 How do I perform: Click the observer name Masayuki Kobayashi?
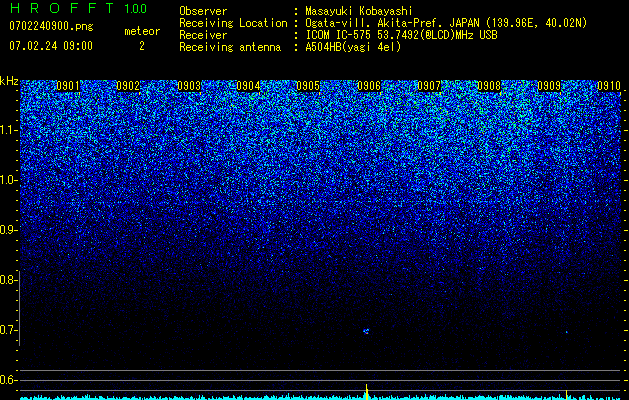pos(359,11)
